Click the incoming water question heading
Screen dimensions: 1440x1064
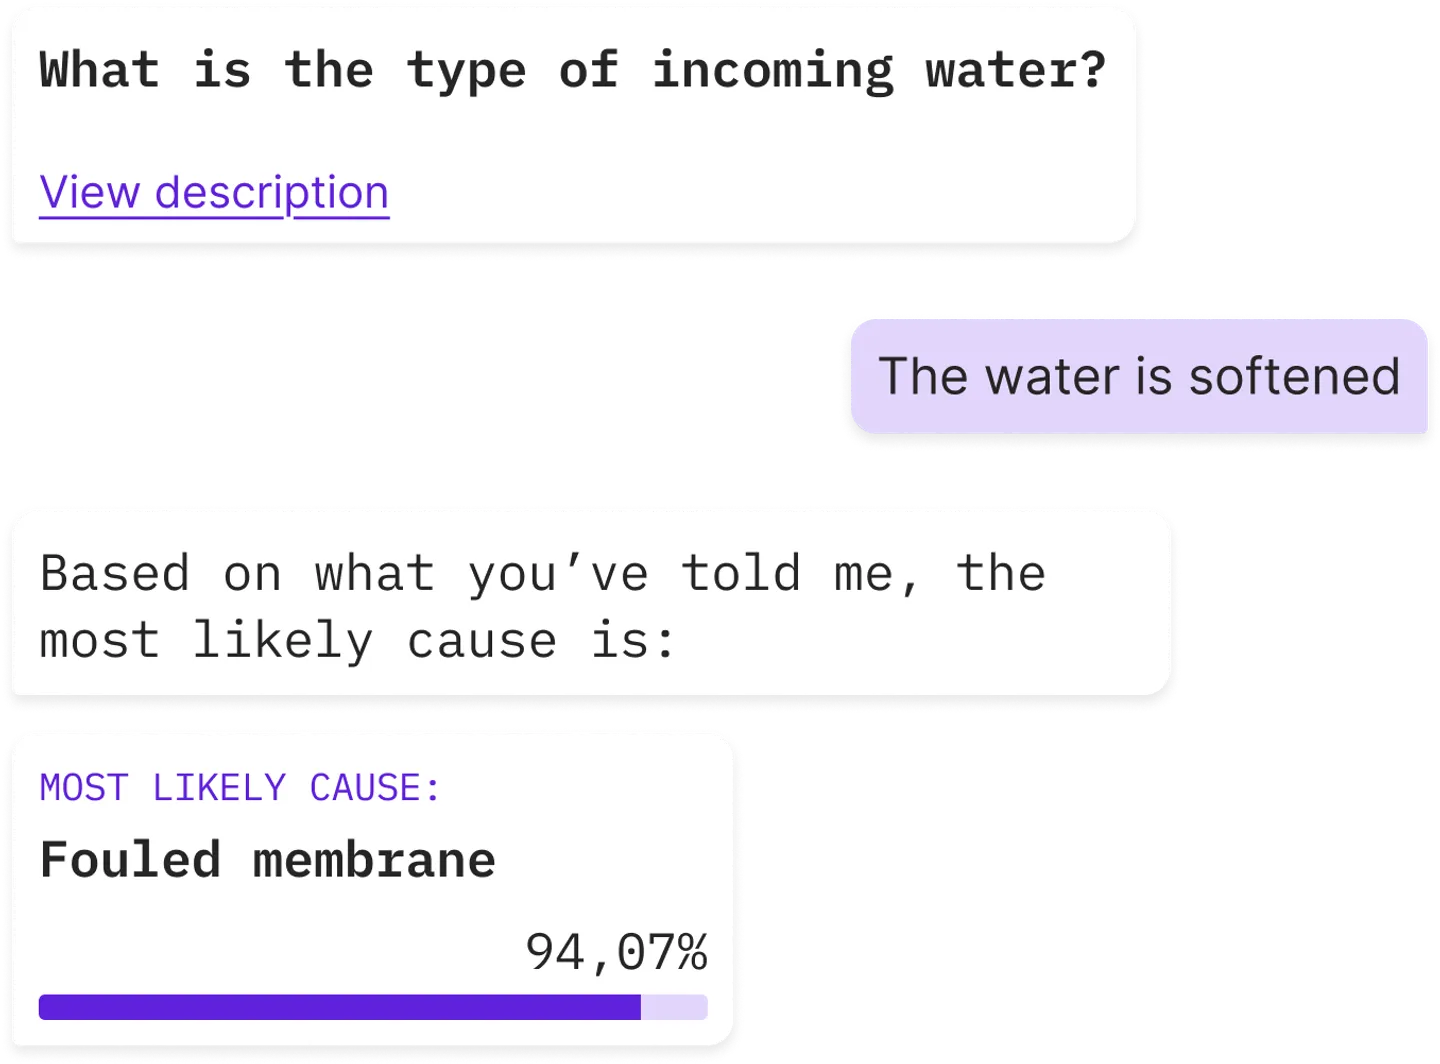[572, 71]
